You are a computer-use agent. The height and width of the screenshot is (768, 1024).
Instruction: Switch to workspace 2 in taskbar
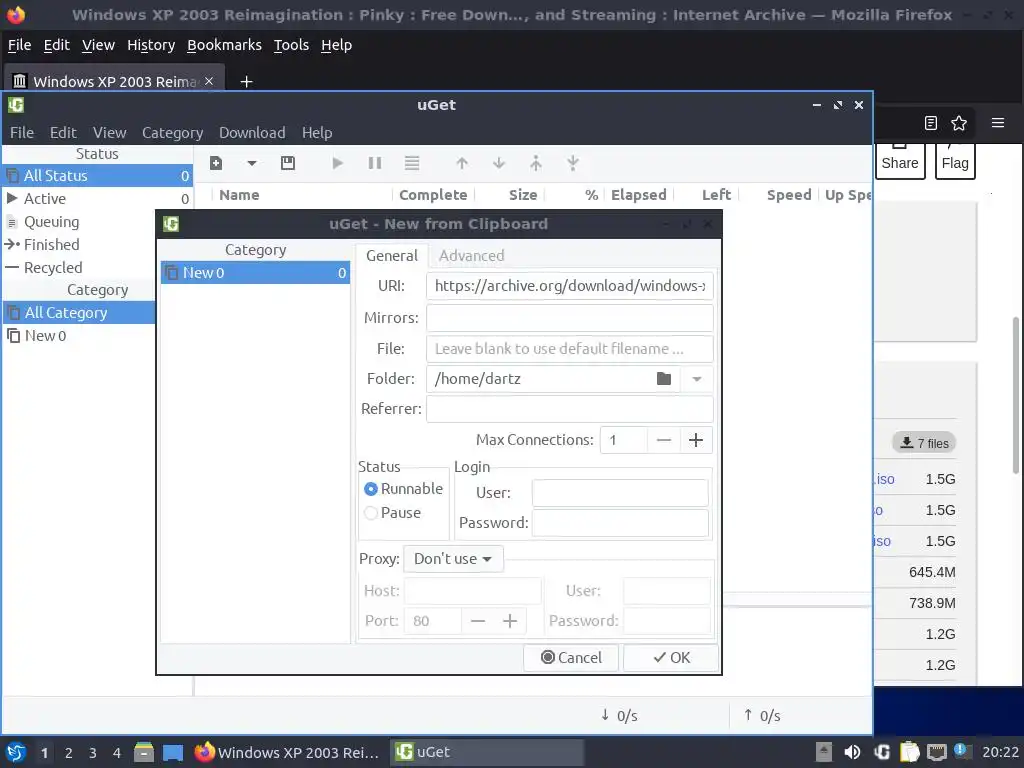point(69,753)
